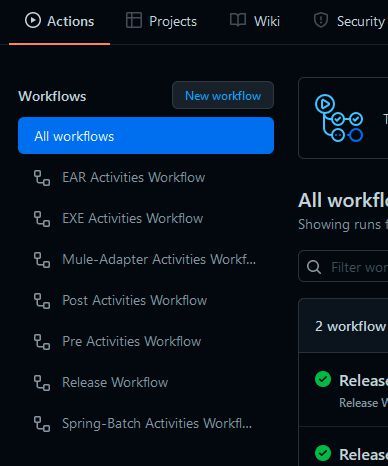Click workflow icon beside Release Workflow
This screenshot has width=388, height=466.
(x=42, y=383)
